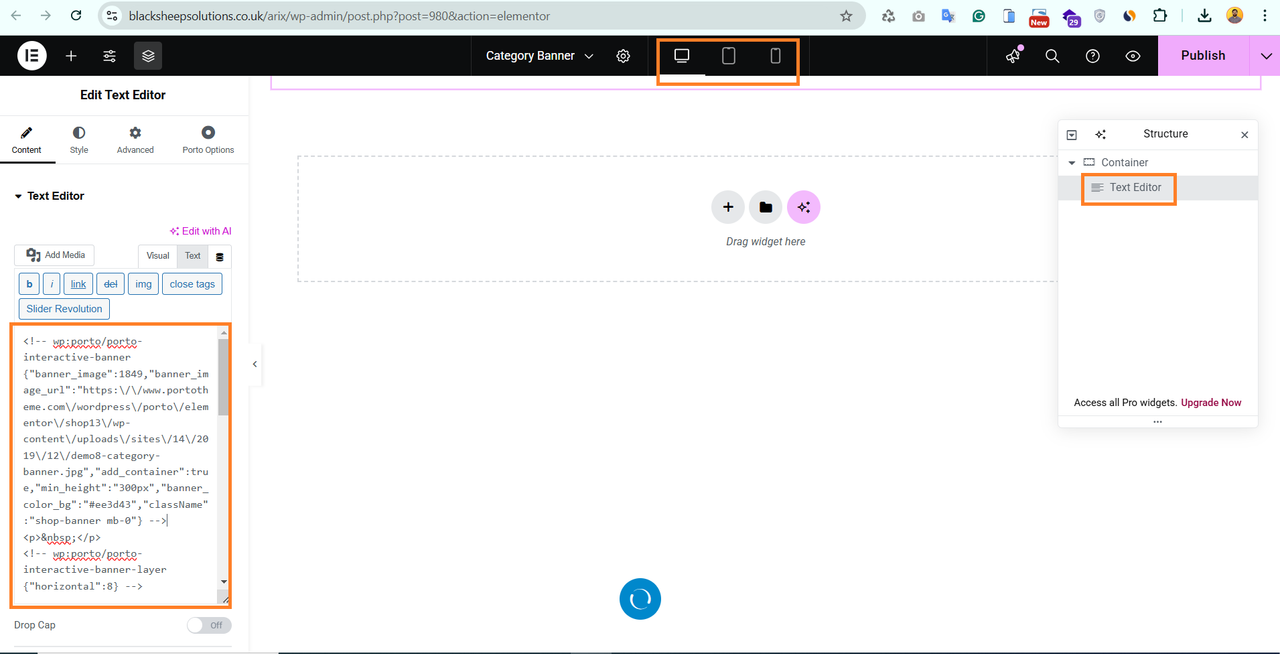Select Text Editor in Structure panel
The width and height of the screenshot is (1280, 654).
pyautogui.click(x=1135, y=187)
